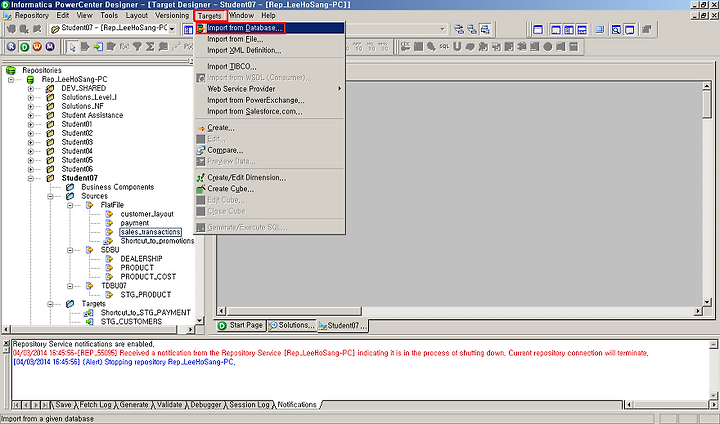Collapse the TDBU07 node
Image resolution: width=720 pixels, height=424 pixels.
tap(70, 286)
